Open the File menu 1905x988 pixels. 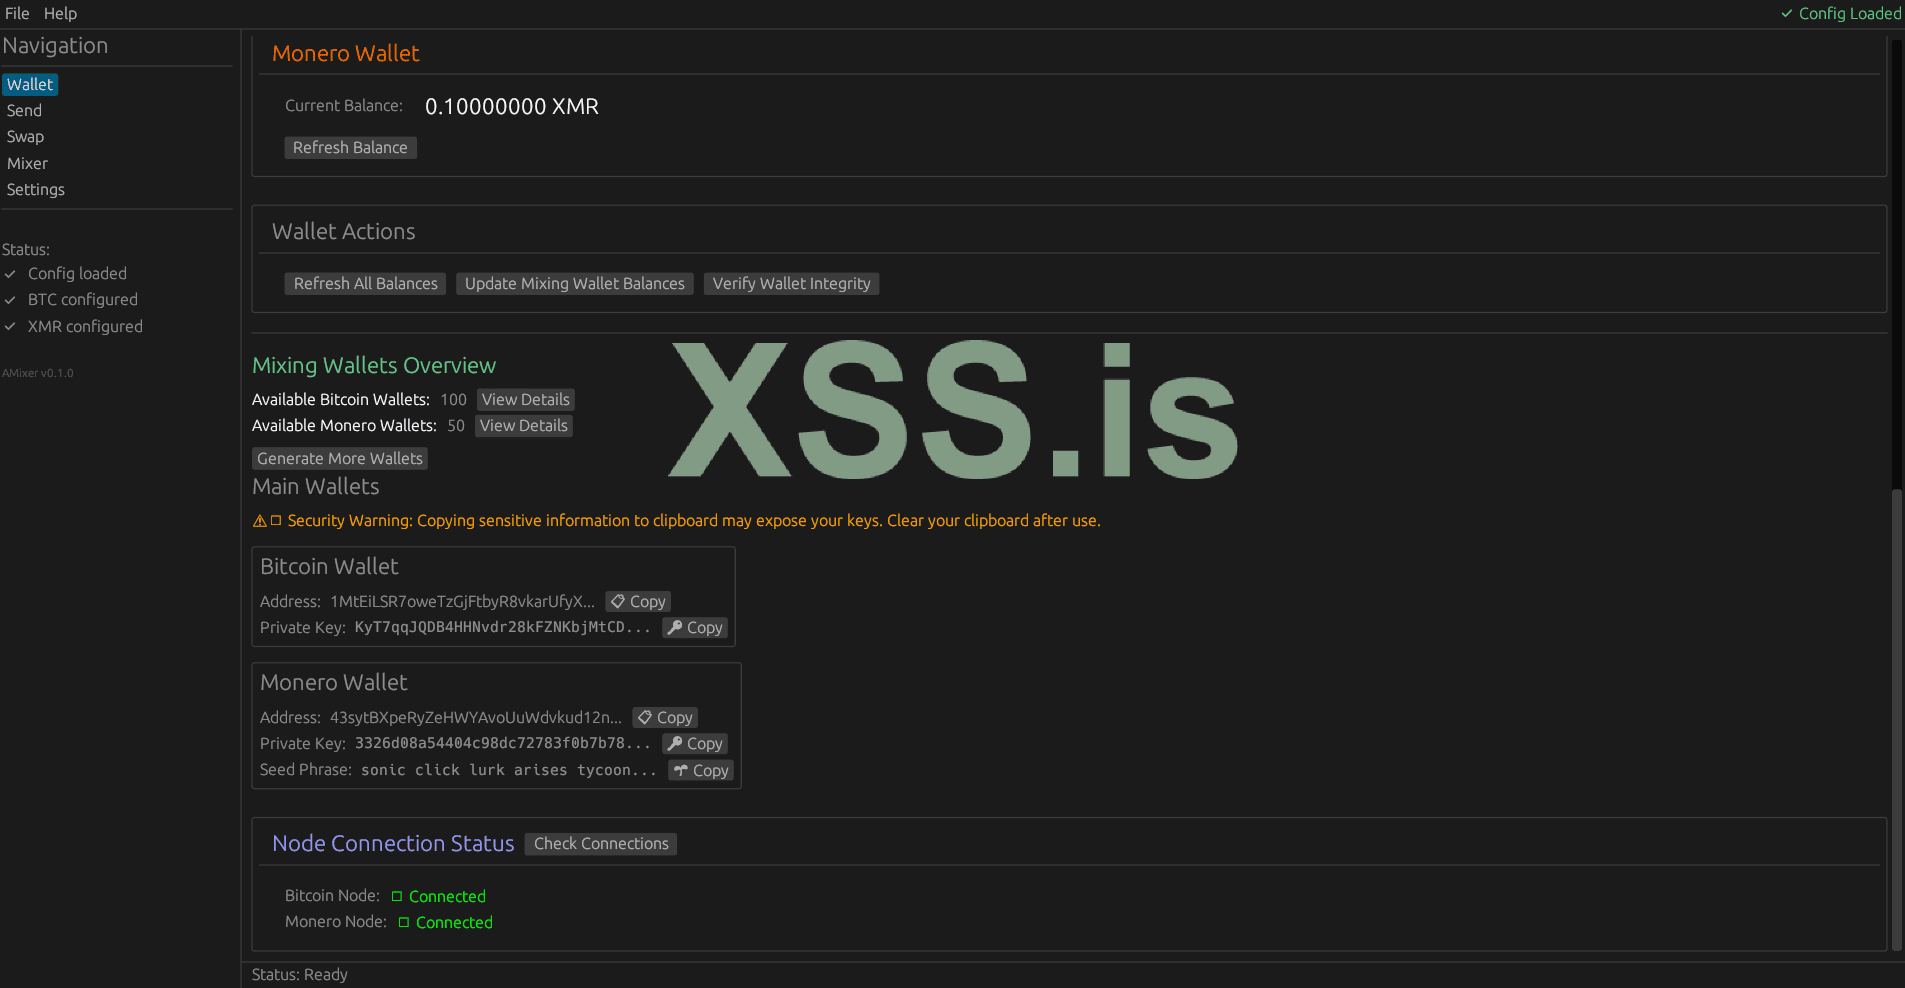17,13
